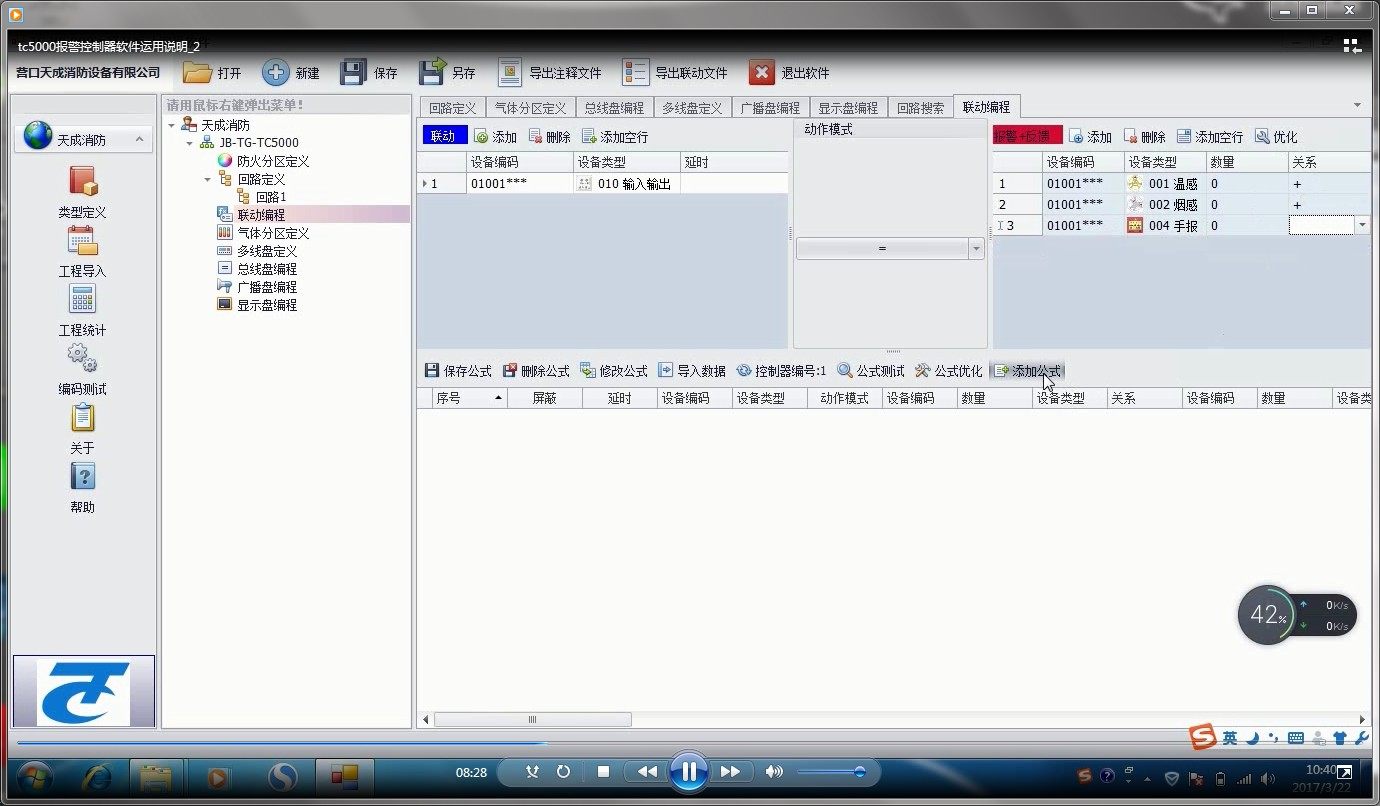Image resolution: width=1380 pixels, height=806 pixels.
Task: Exit the software with 退出软件
Action: click(790, 72)
